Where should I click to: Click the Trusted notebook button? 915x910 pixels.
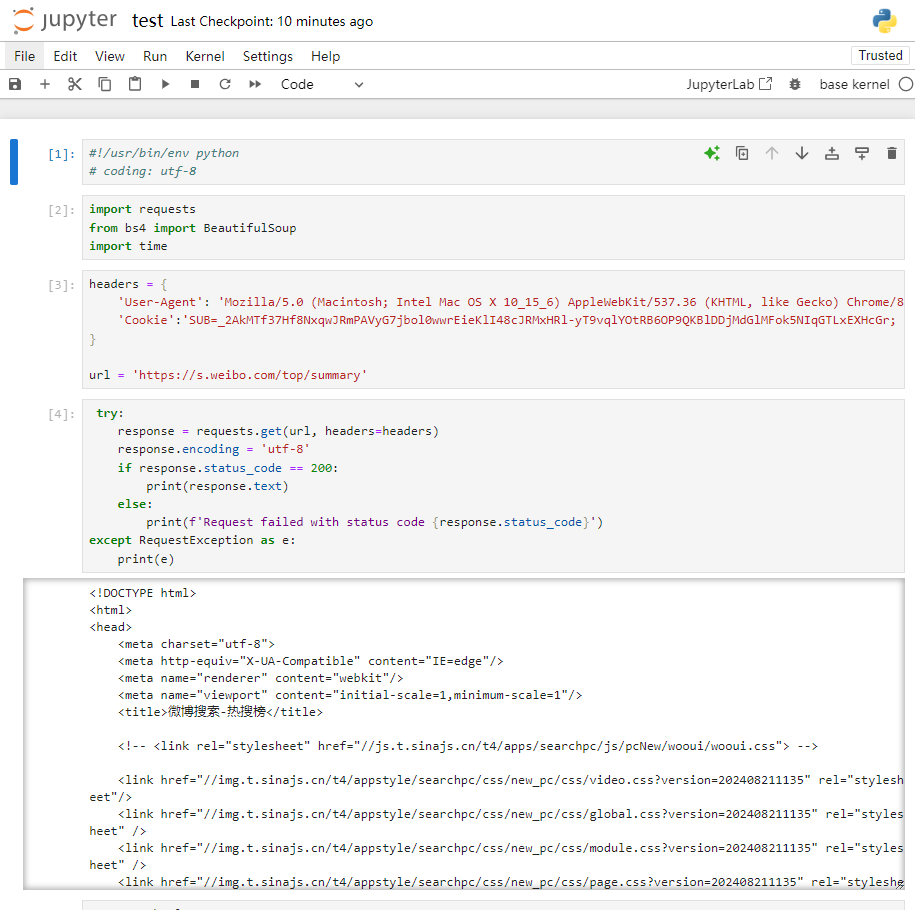(x=880, y=55)
